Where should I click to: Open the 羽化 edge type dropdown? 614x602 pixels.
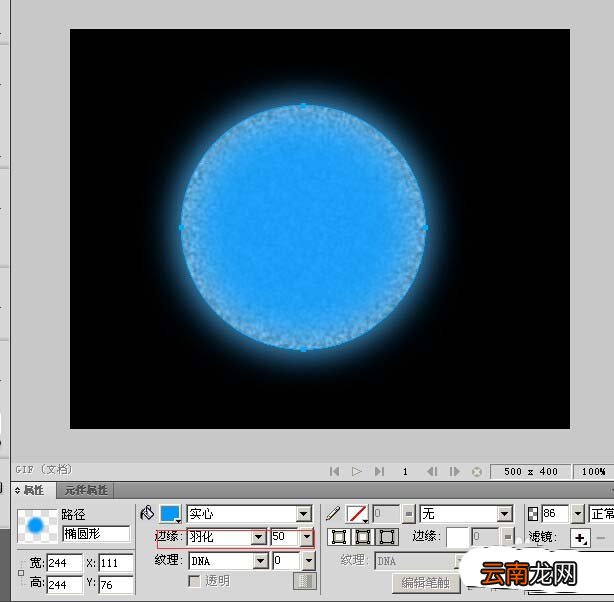(x=258, y=537)
